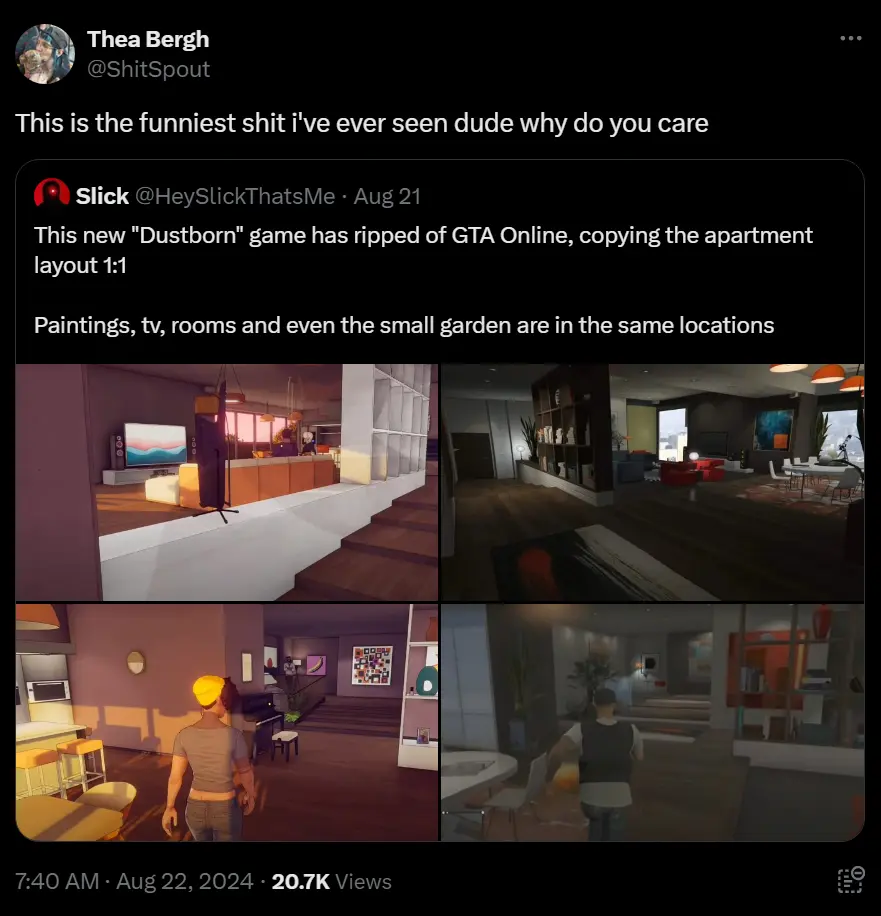
Task: Click the Slick display name in quoted tweet
Action: 102,196
